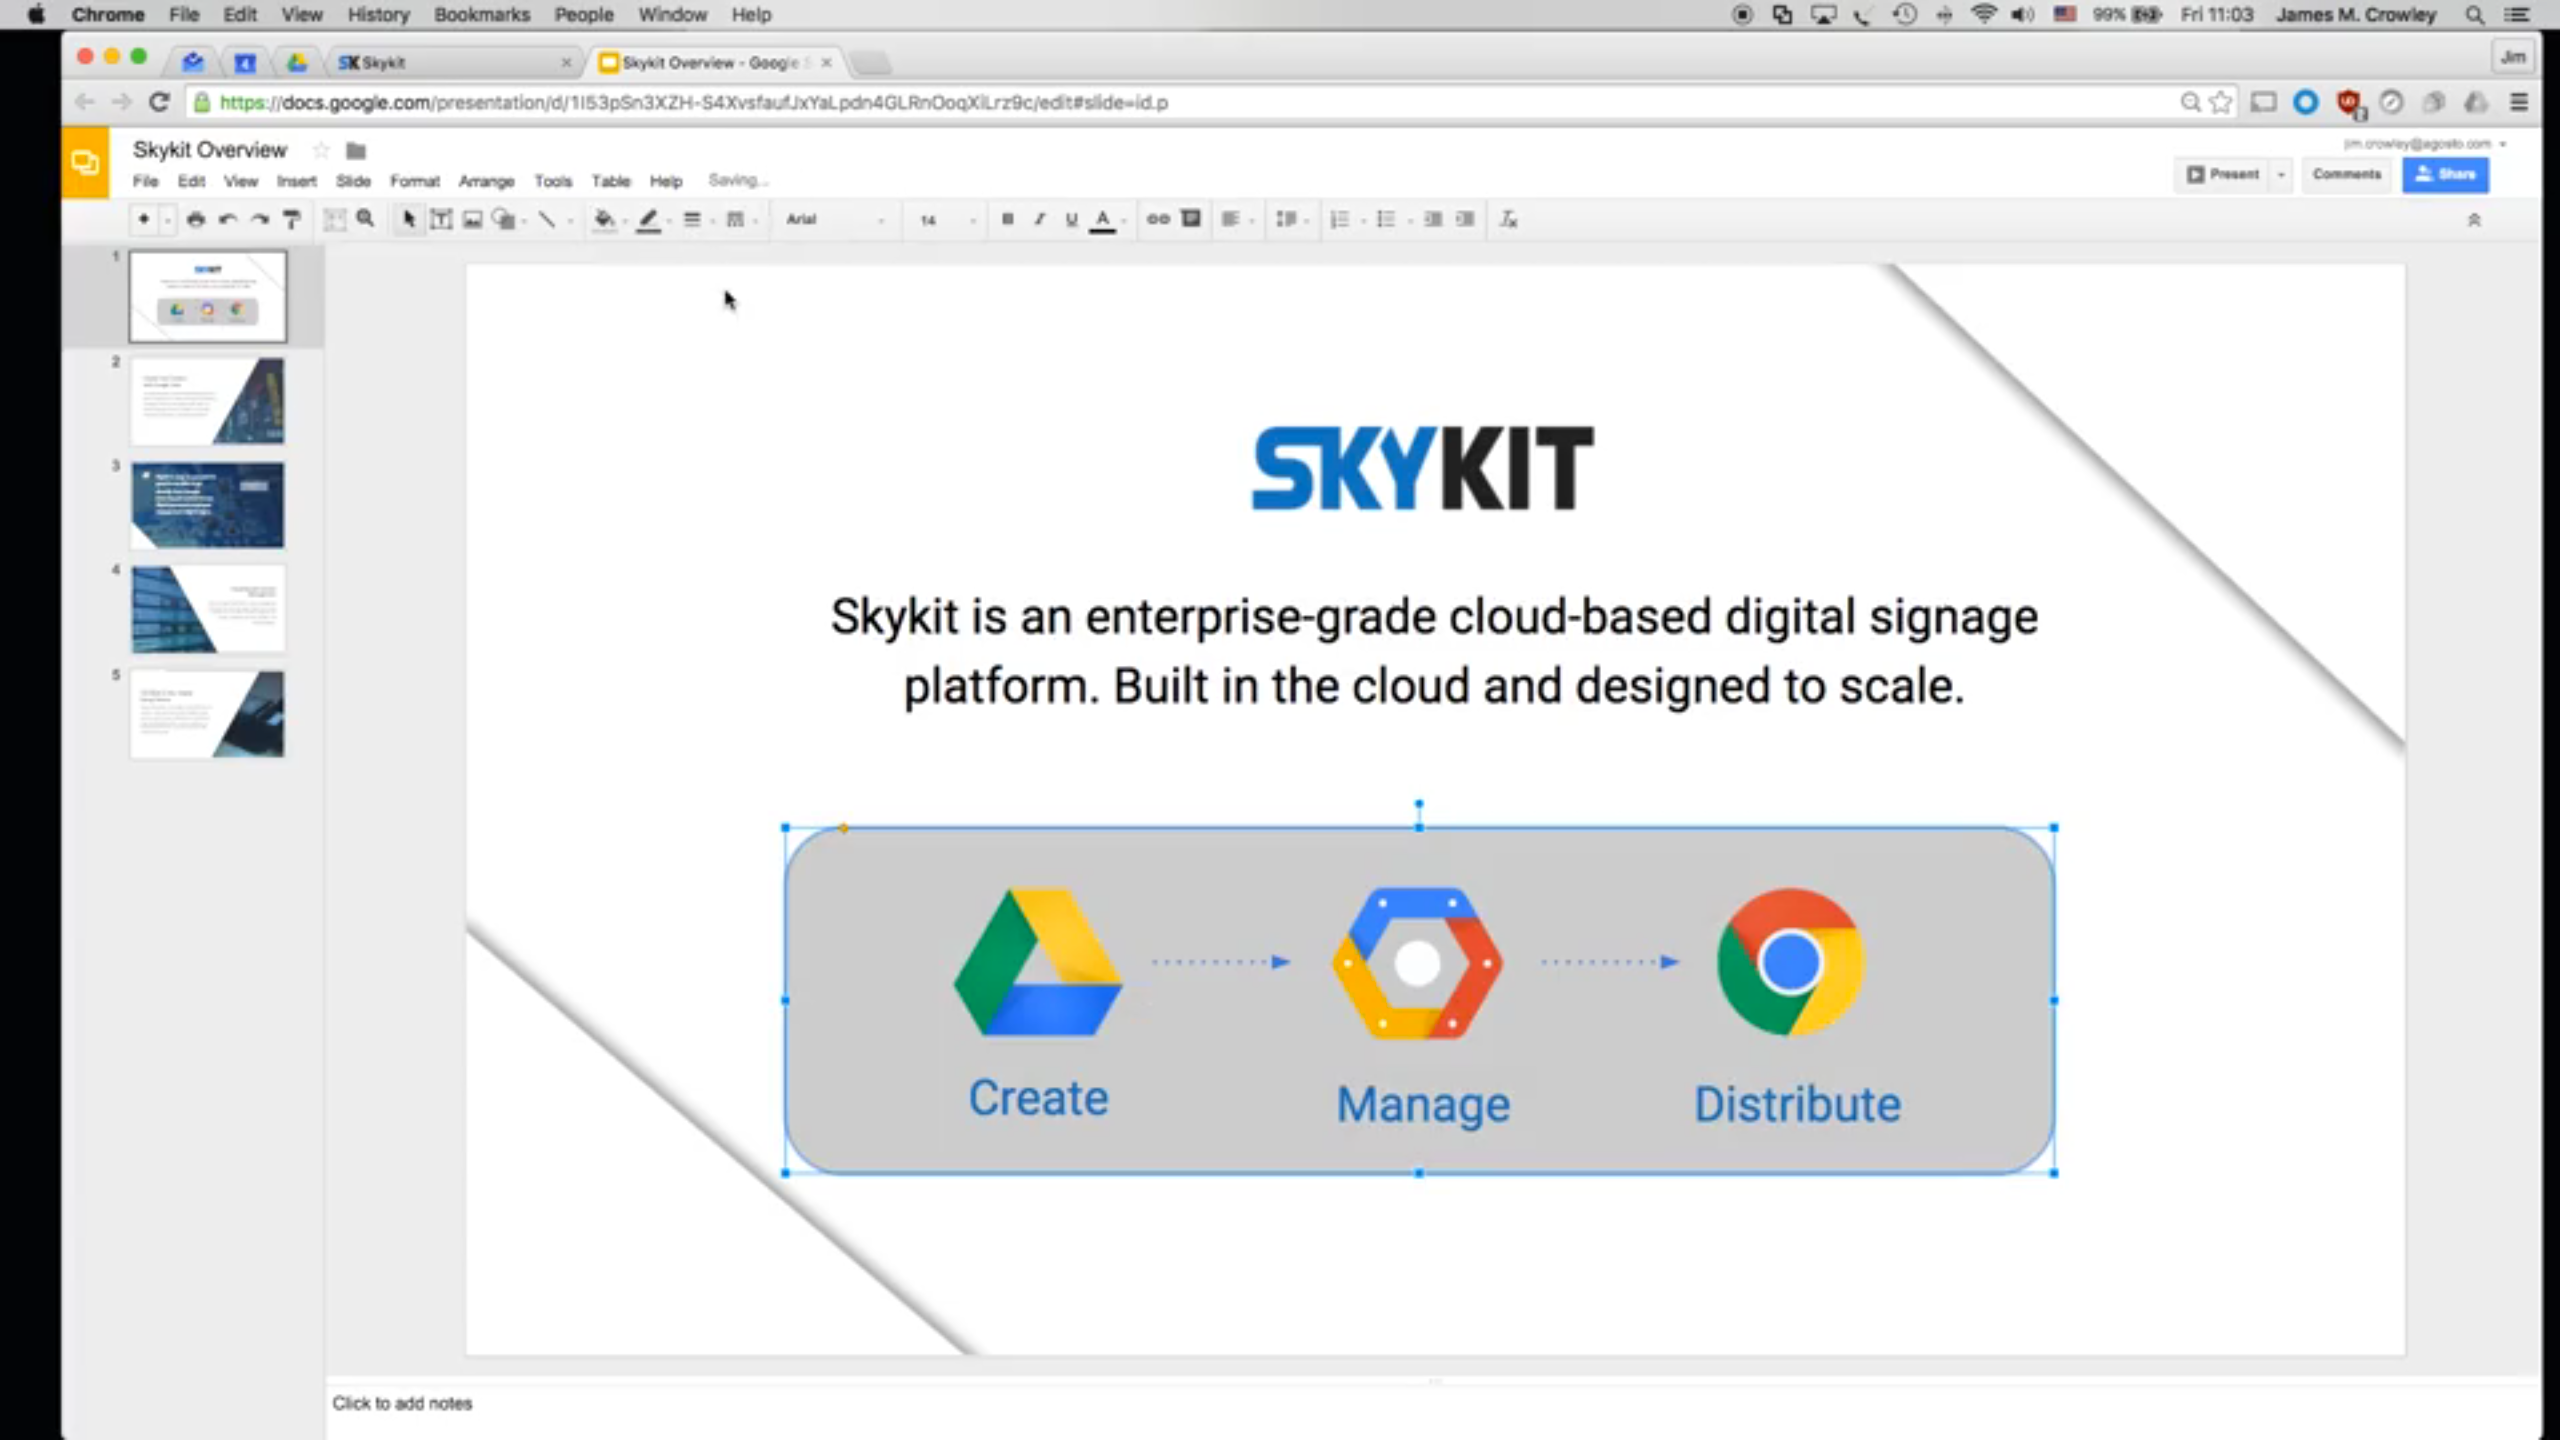Click the insert comment icon in toolbar
The height and width of the screenshot is (1440, 2560).
1190,219
